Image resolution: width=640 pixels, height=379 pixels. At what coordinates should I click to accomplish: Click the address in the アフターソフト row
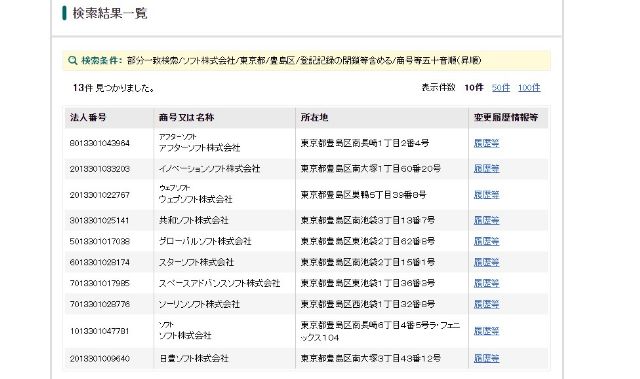(365, 143)
